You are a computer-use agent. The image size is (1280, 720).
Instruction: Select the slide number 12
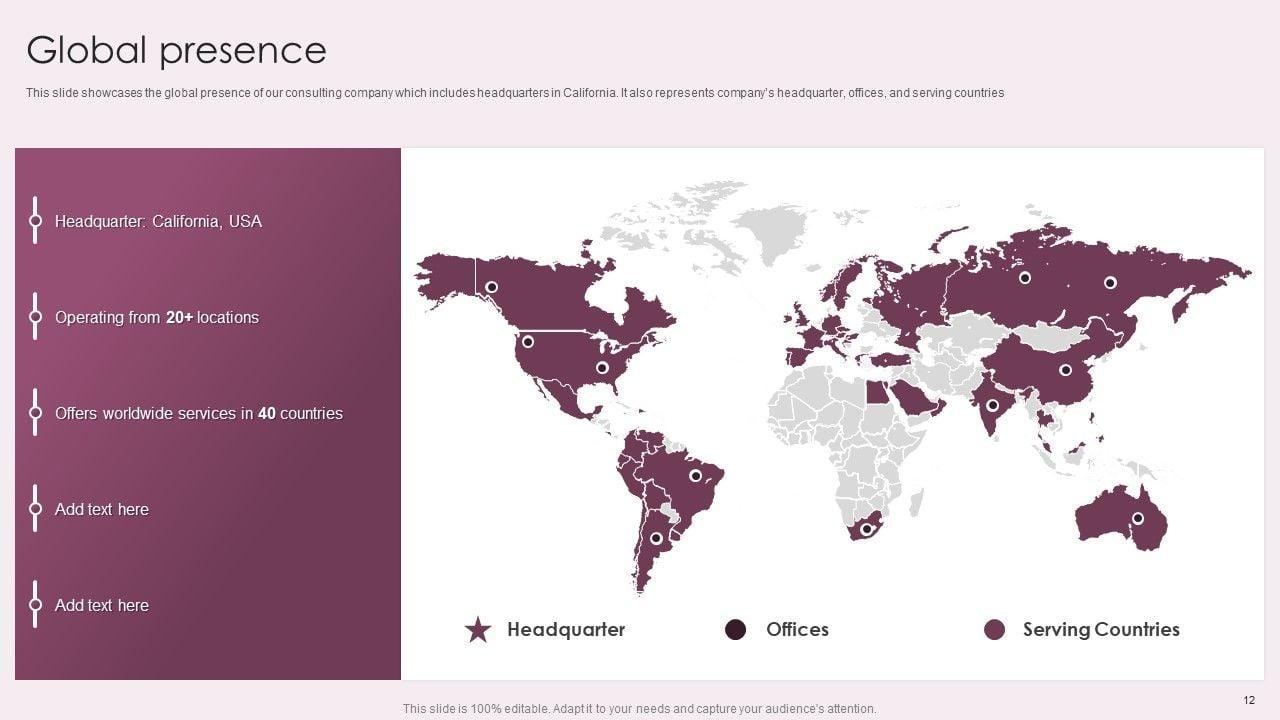click(x=1248, y=699)
